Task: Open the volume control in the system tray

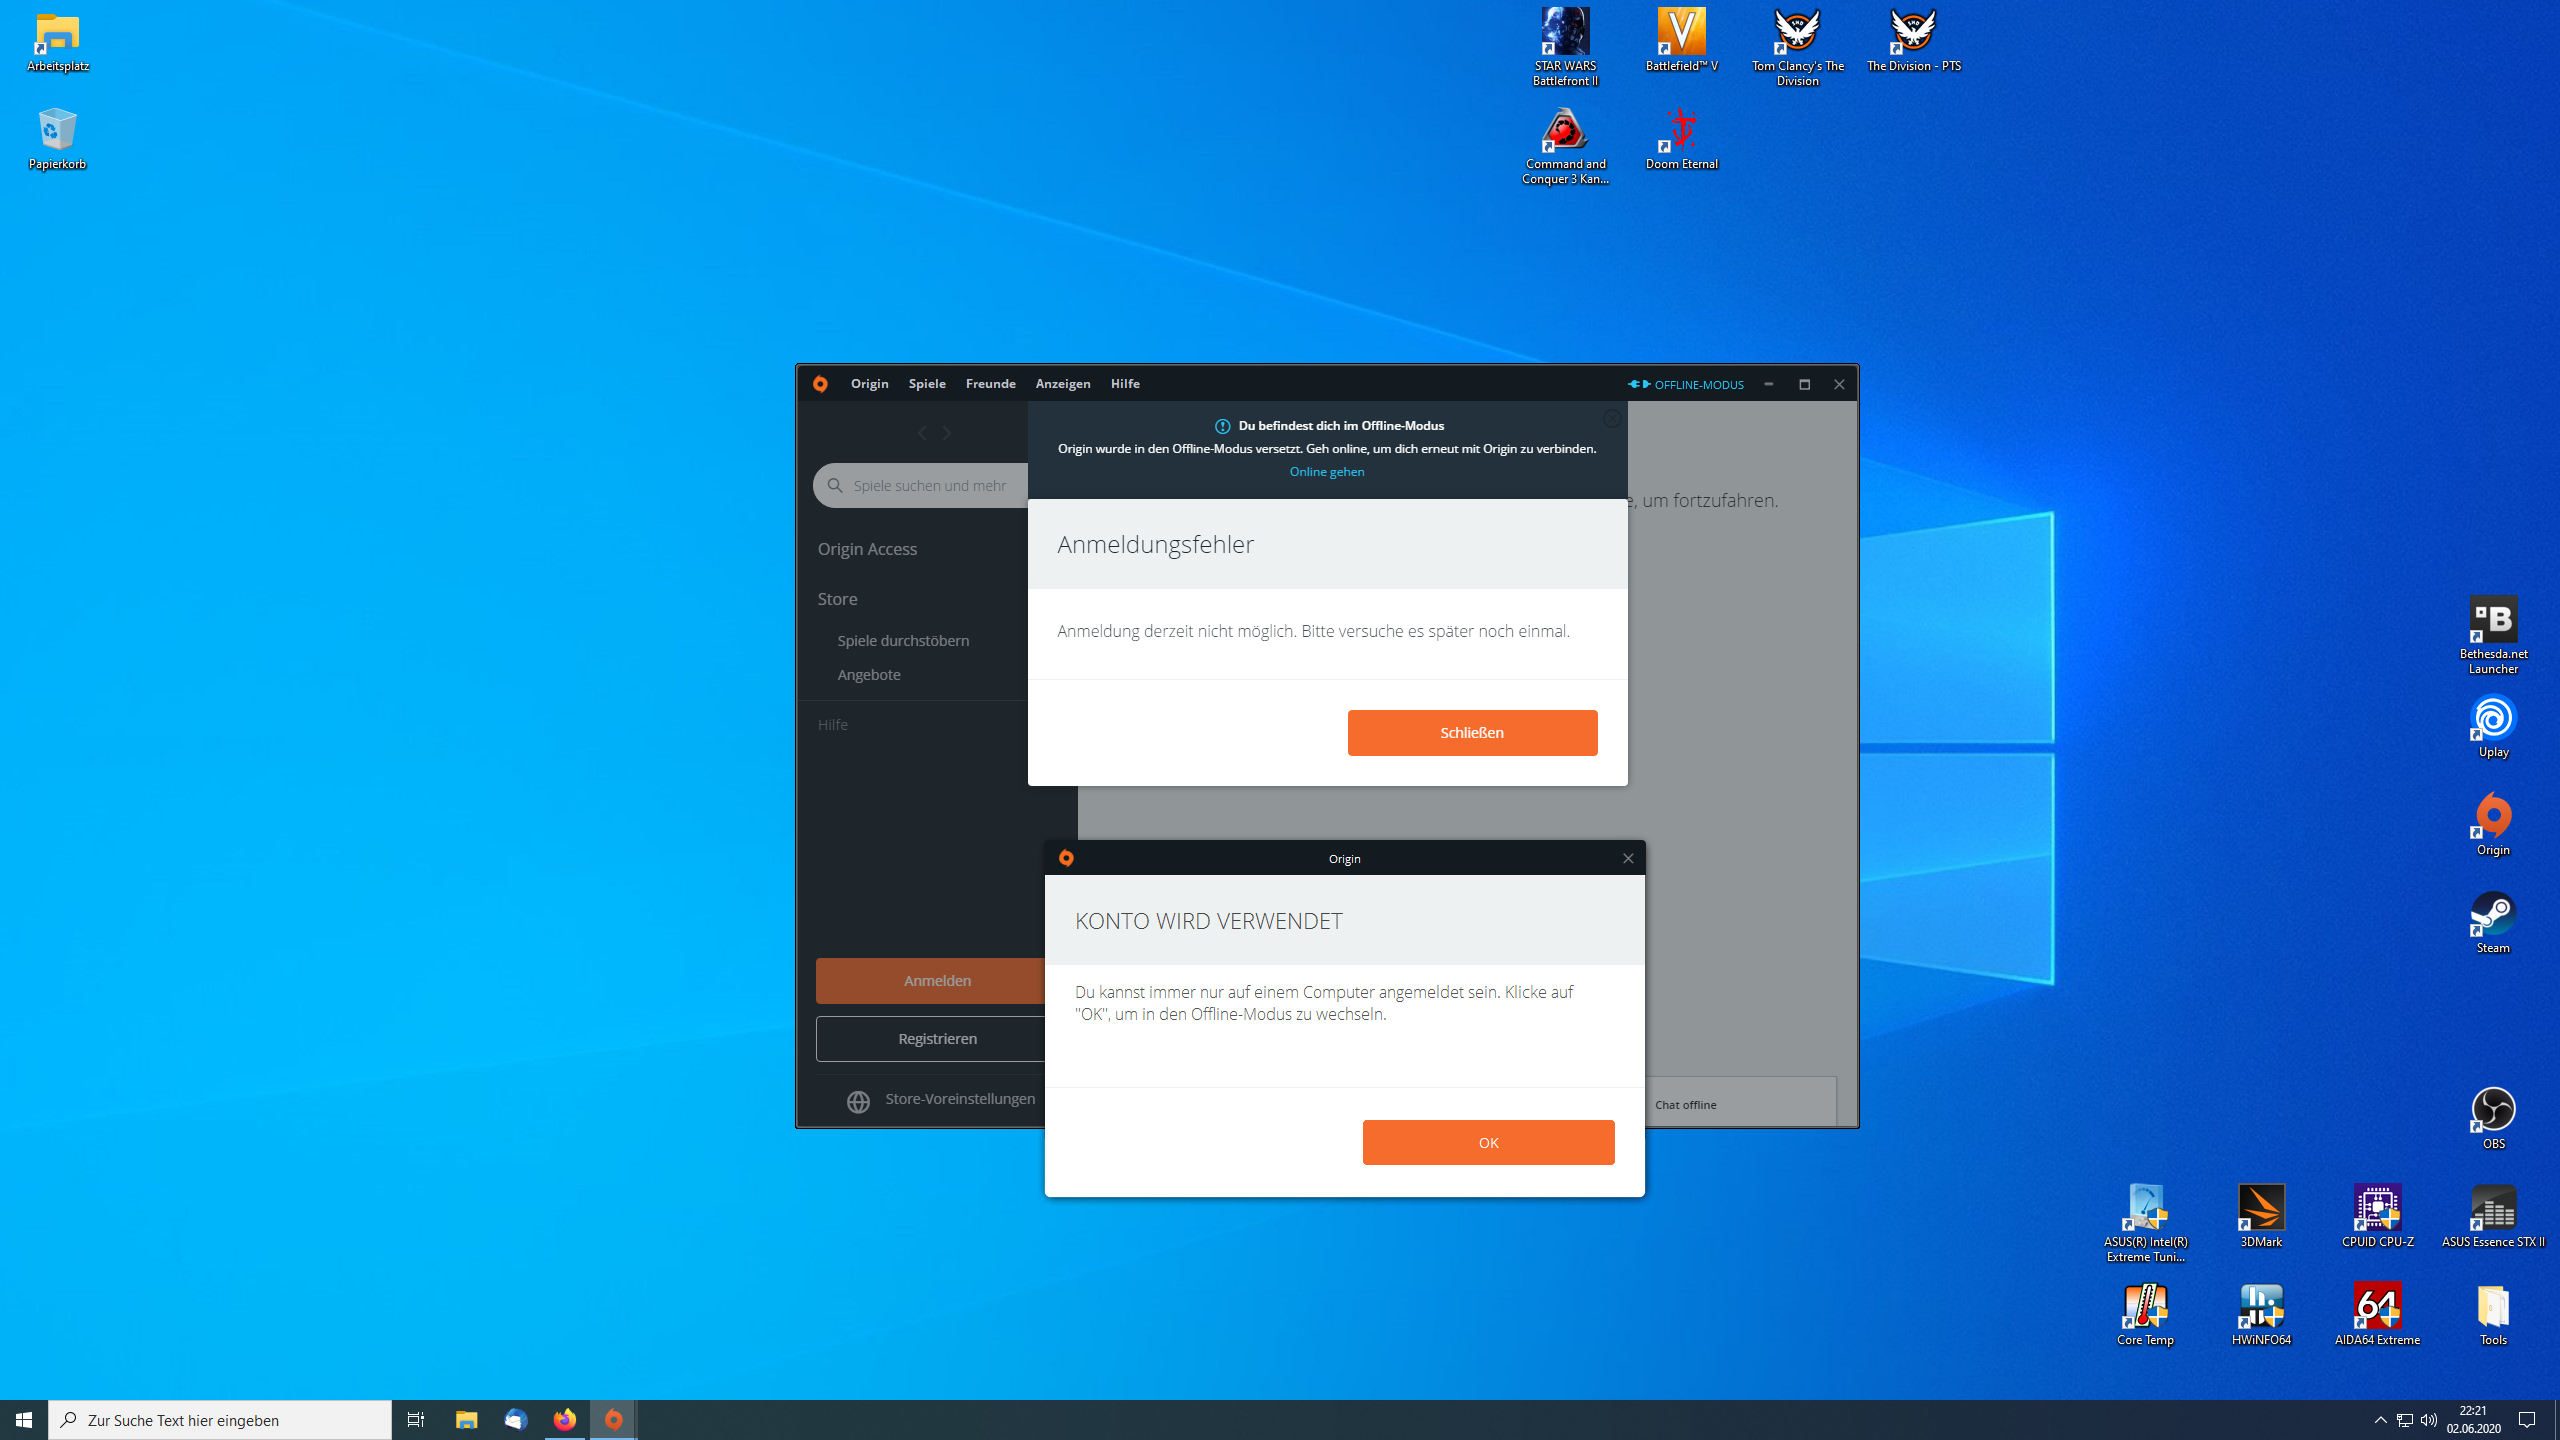Action: pos(2429,1419)
